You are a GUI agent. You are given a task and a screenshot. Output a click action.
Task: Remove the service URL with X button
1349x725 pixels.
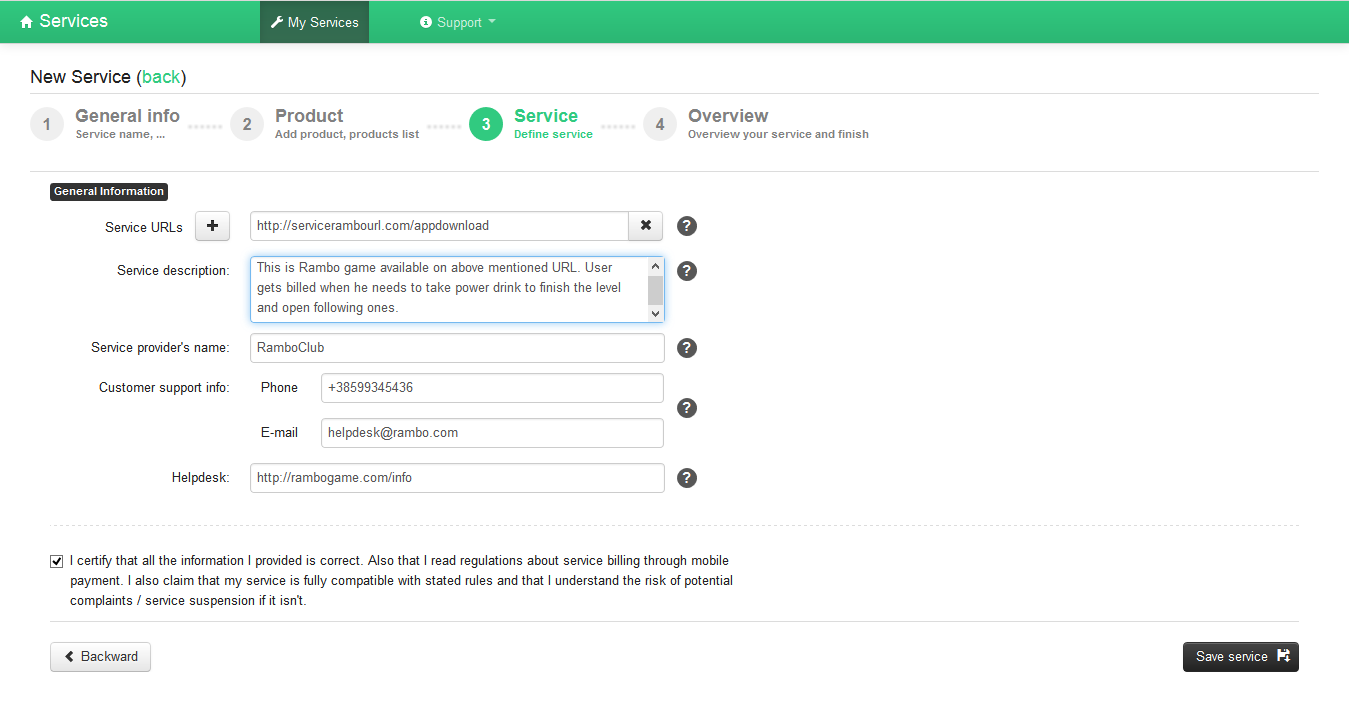(645, 226)
